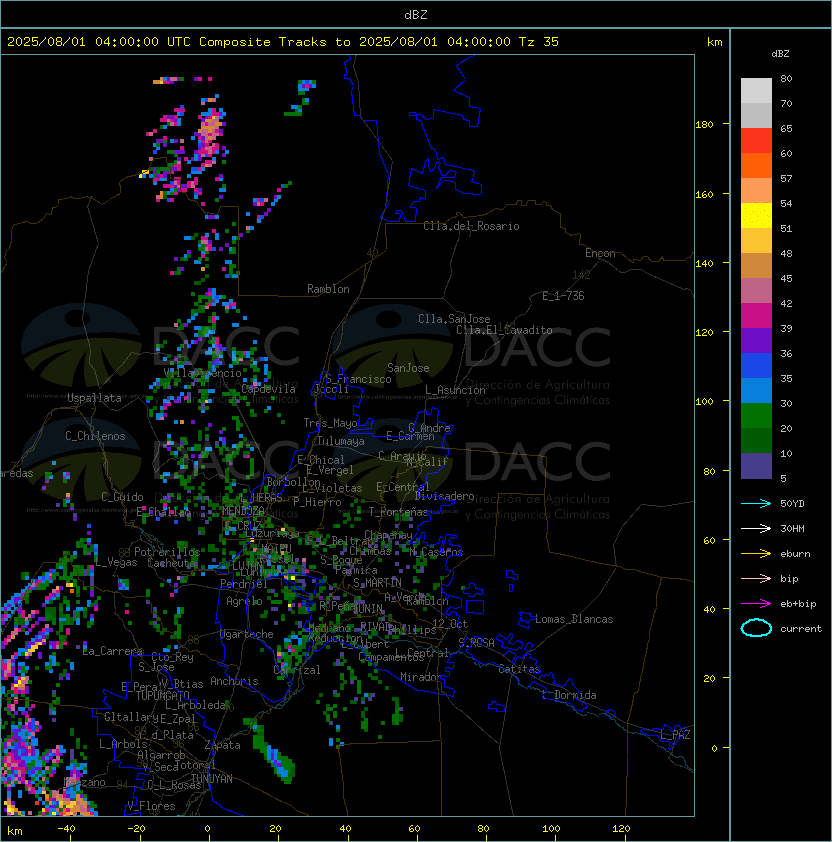832x842 pixels.
Task: Click the 'Perdriel' map label
Action: 244,584
